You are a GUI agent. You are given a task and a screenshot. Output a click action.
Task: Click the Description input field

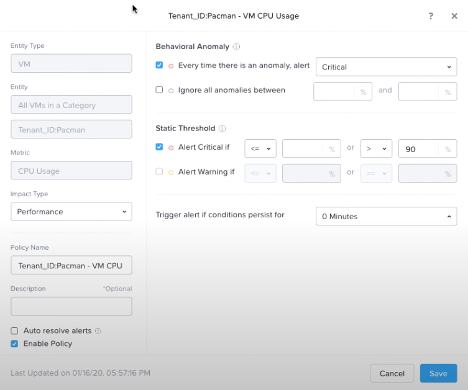[x=71, y=306]
